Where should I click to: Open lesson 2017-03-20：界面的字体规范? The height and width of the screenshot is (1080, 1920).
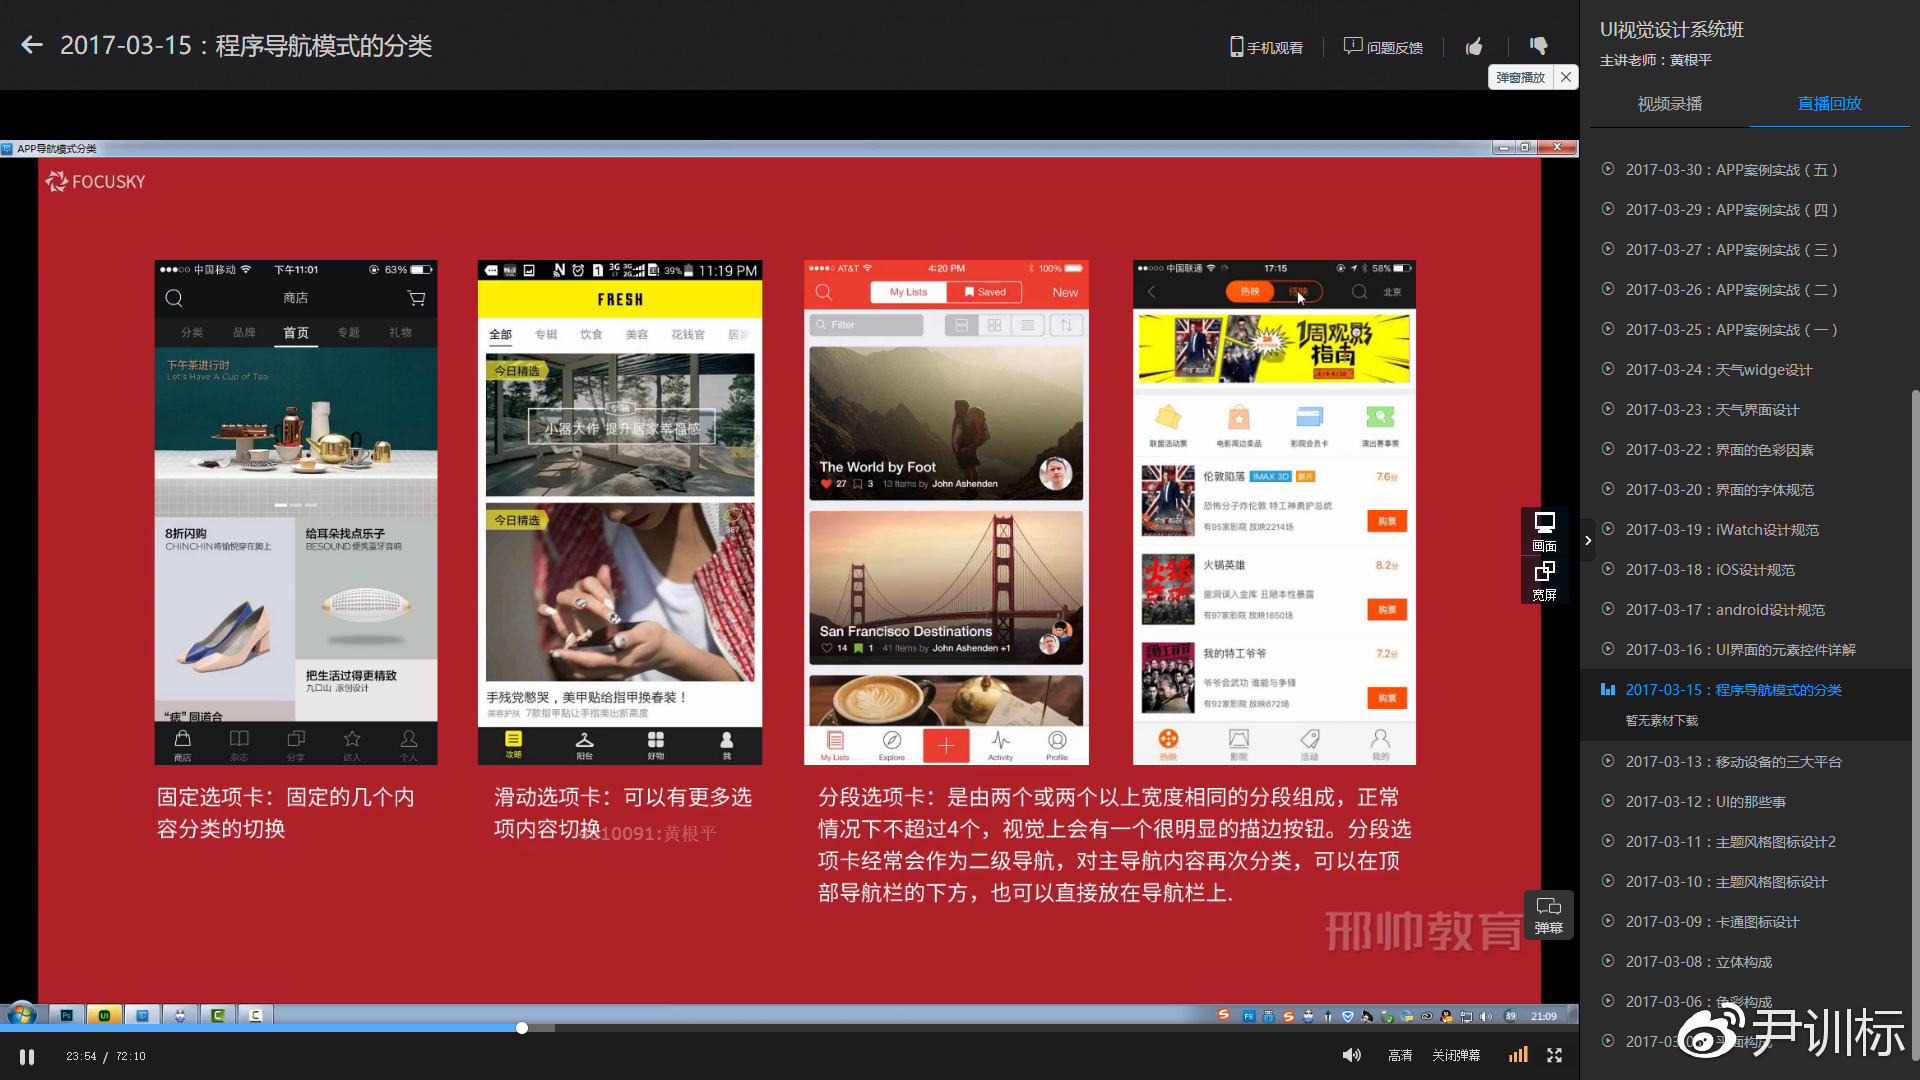tap(1719, 490)
